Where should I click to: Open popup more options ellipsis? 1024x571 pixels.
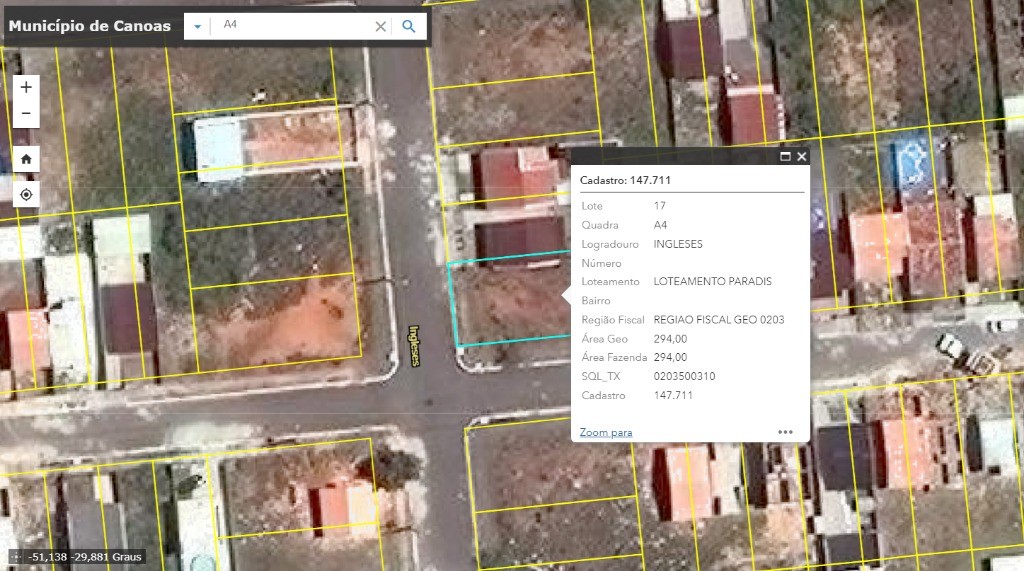point(785,432)
